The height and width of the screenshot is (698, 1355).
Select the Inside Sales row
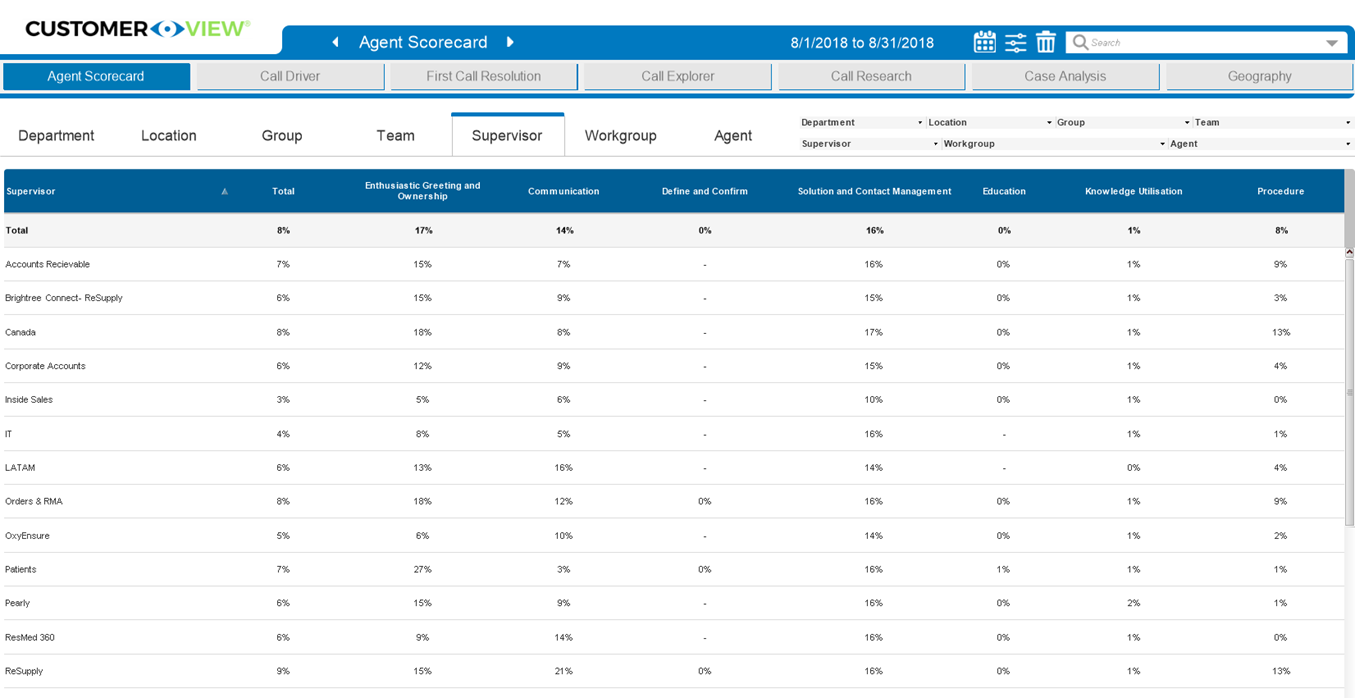click(x=673, y=400)
